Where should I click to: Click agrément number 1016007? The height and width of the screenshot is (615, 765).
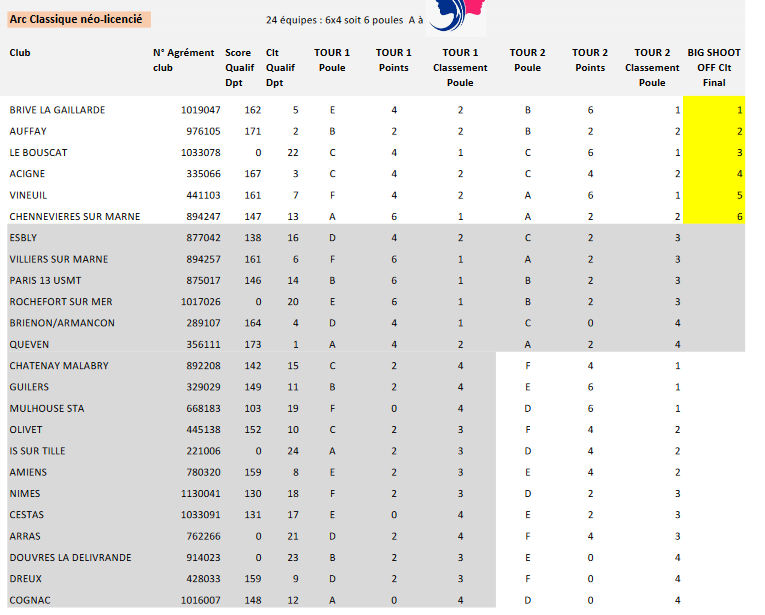click(201, 600)
